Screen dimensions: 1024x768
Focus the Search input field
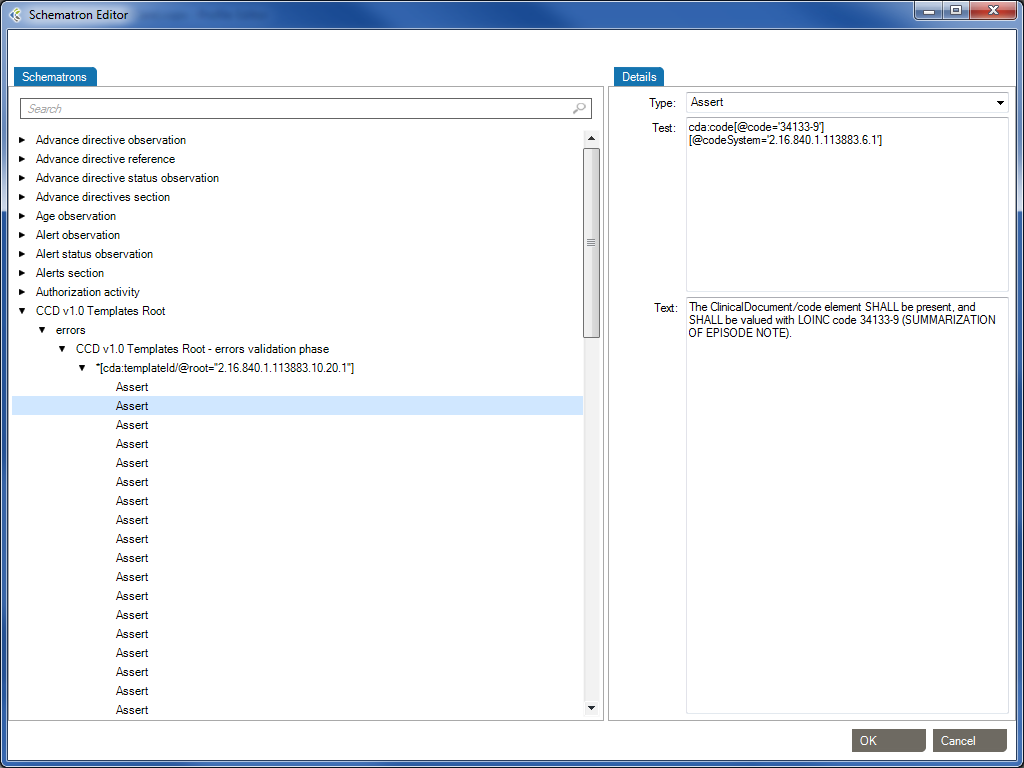[306, 108]
